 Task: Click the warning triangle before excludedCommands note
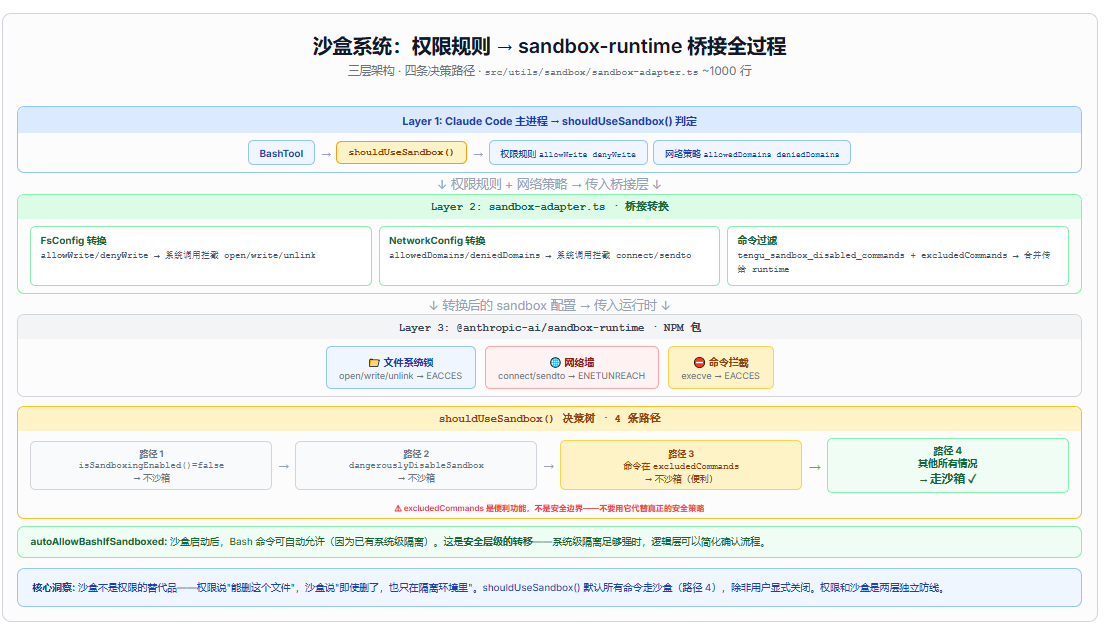398,508
